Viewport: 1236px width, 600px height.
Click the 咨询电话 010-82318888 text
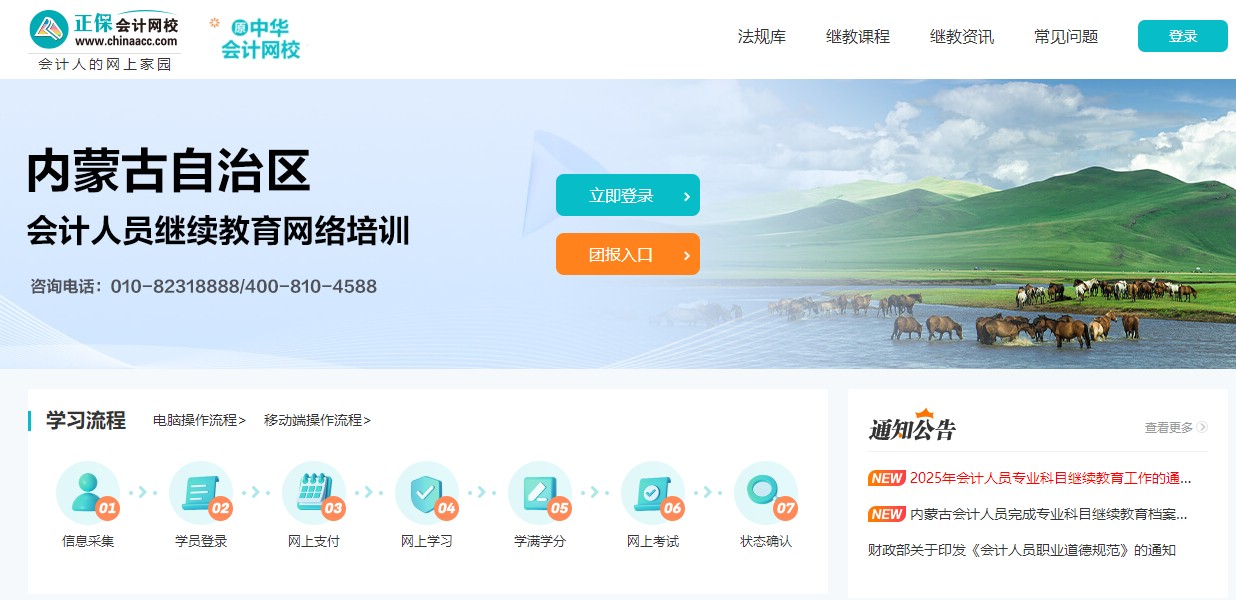pos(204,287)
